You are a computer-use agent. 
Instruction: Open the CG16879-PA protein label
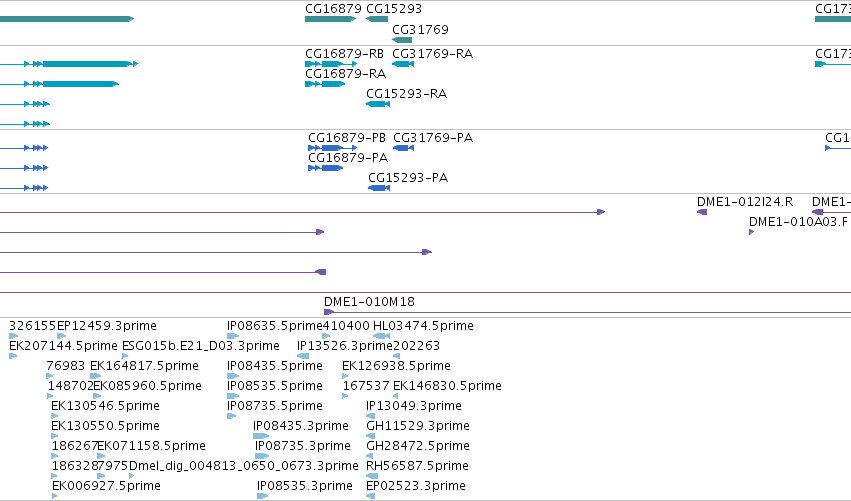[348, 158]
